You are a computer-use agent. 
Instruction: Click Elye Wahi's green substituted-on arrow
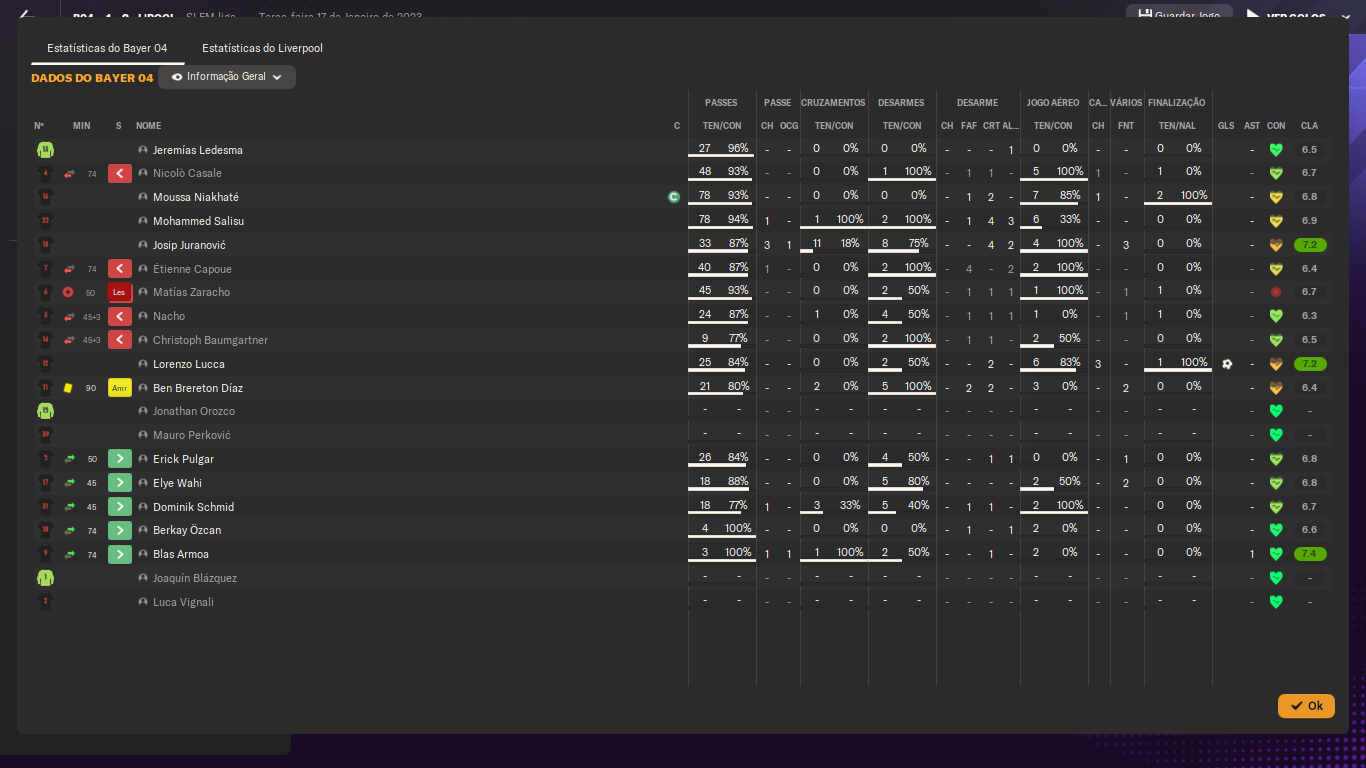click(x=120, y=483)
